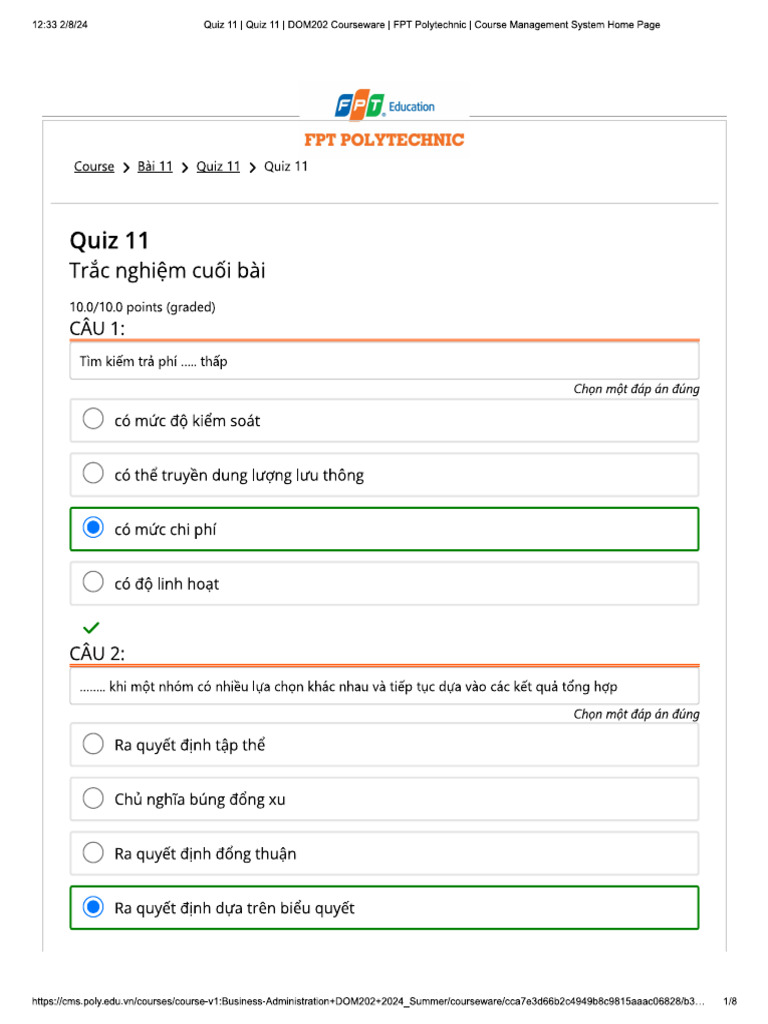Click the chevron after Course breadcrumb
Image resolution: width=768 pixels, height=1024 pixels.
pos(126,168)
